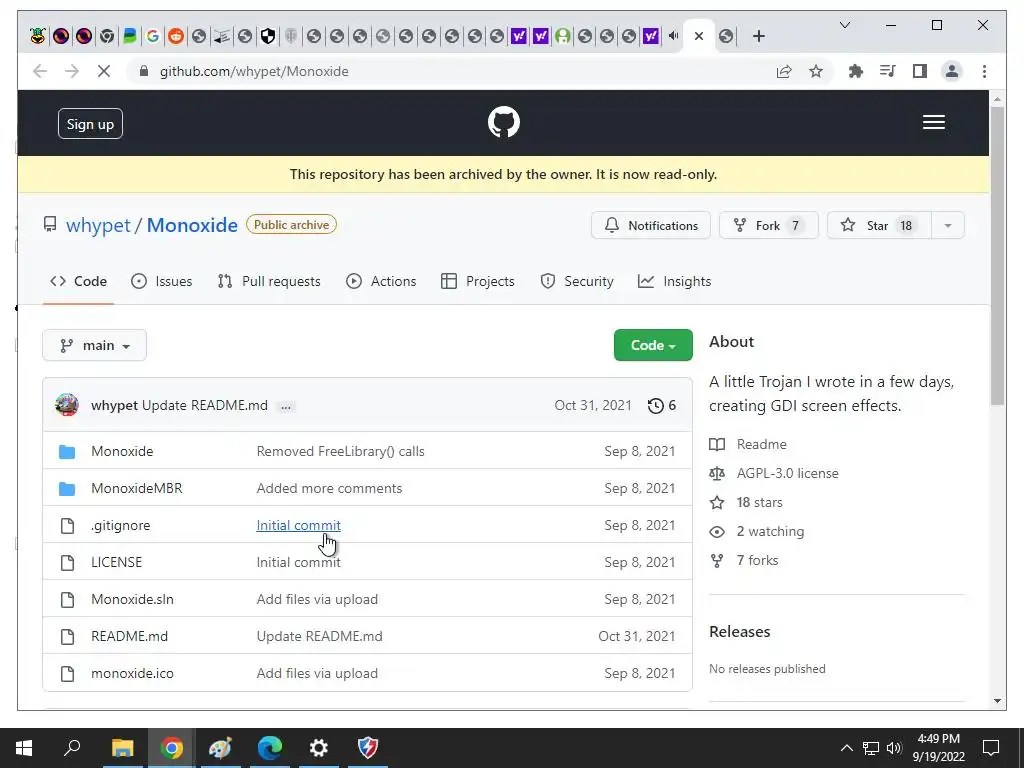This screenshot has height=768, width=1024.
Task: Open the Windows Start menu
Action: 24,748
